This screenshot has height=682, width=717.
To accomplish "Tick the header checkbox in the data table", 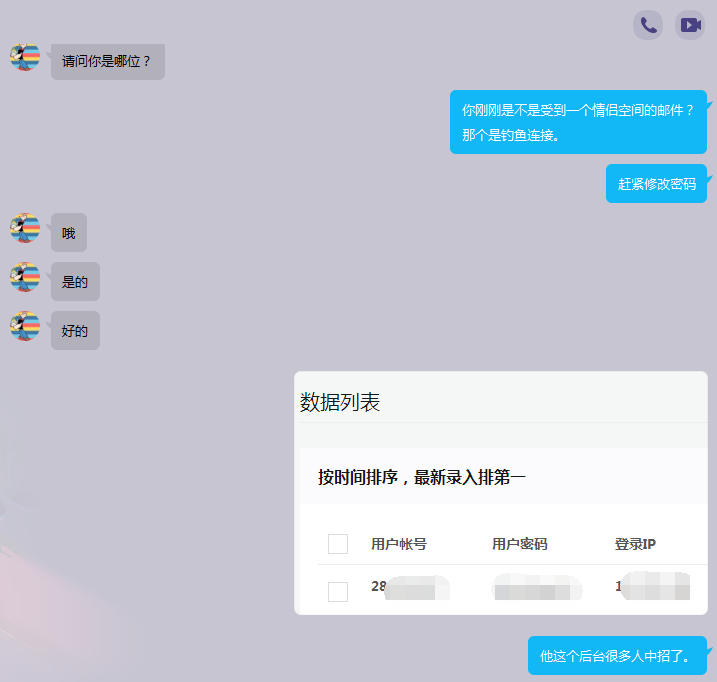I will [x=338, y=544].
